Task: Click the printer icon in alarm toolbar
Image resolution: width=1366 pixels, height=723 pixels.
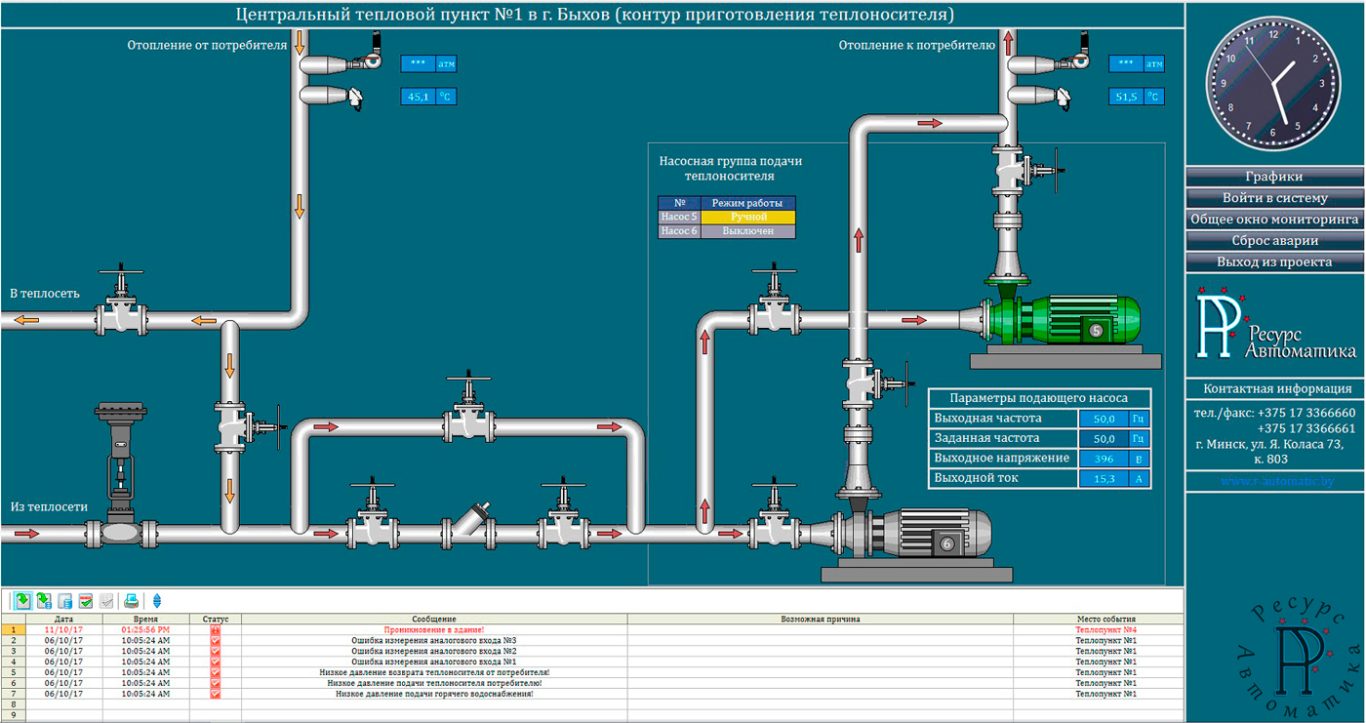Action: 131,601
